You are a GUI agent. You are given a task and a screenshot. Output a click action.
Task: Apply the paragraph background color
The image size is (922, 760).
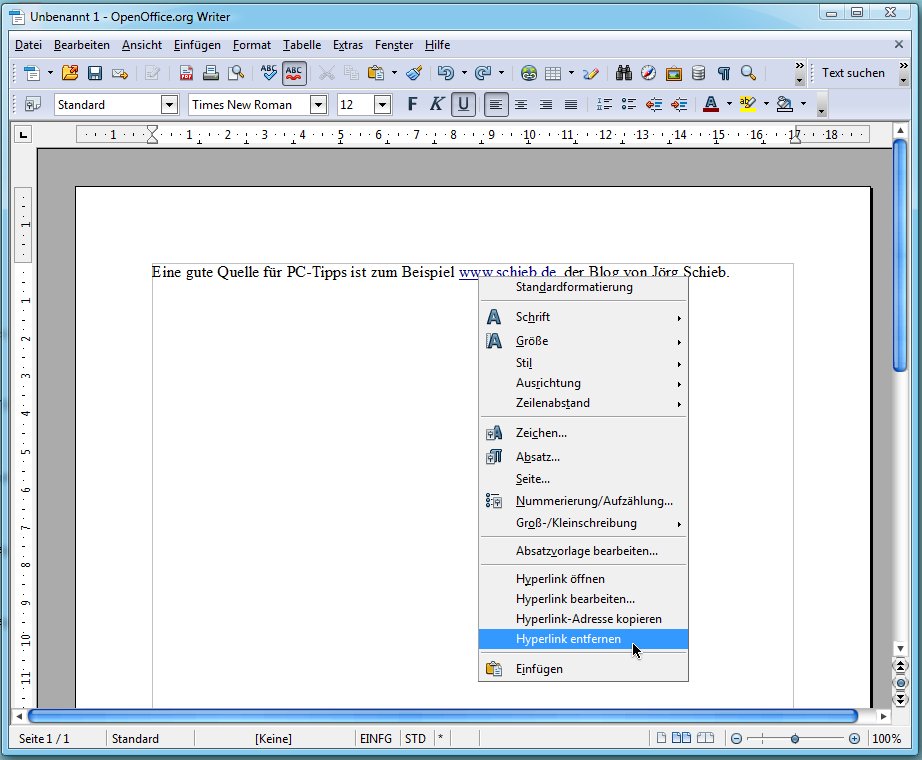pyautogui.click(x=784, y=105)
